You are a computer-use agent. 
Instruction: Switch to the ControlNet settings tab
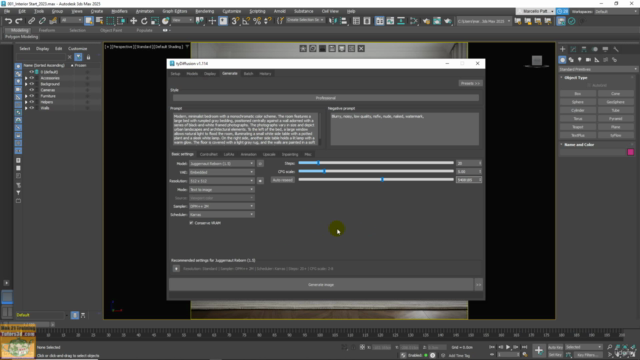click(x=209, y=154)
